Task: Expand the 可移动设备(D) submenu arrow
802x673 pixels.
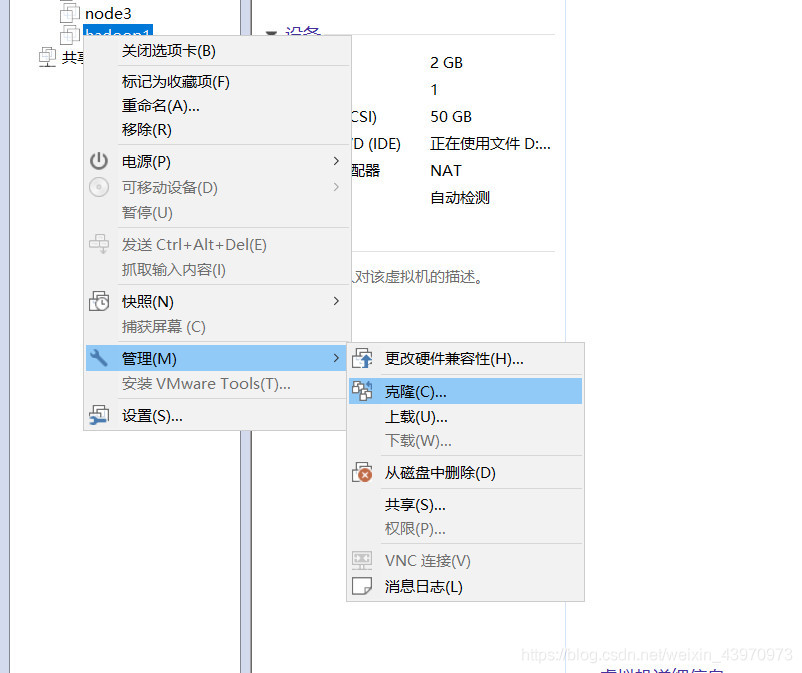Action: tap(336, 187)
